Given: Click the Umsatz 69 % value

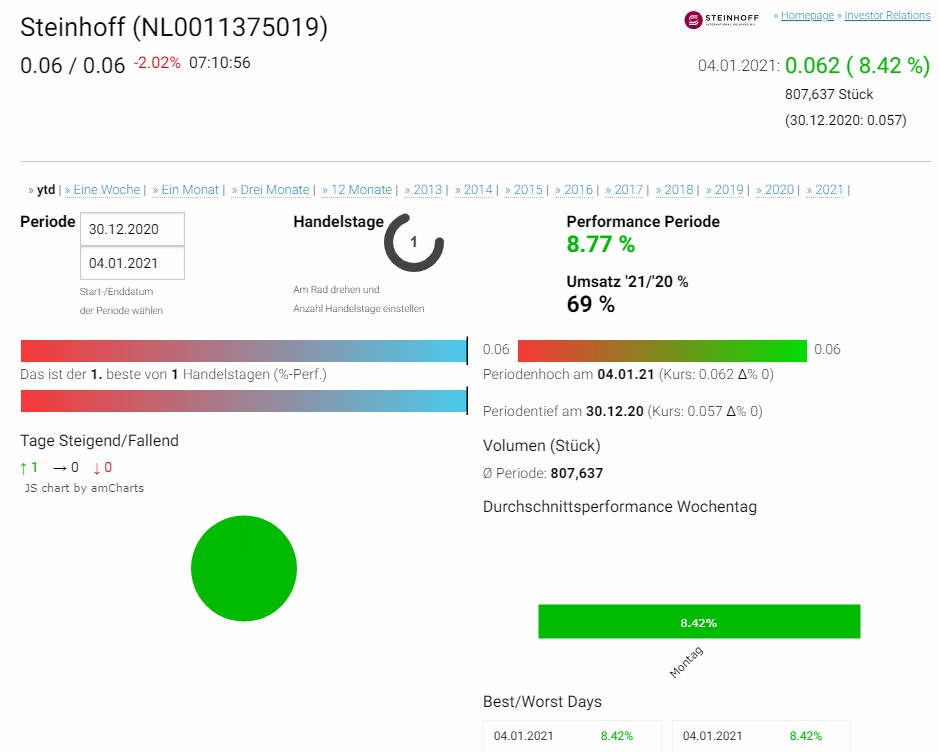Looking at the screenshot, I should coord(590,304).
